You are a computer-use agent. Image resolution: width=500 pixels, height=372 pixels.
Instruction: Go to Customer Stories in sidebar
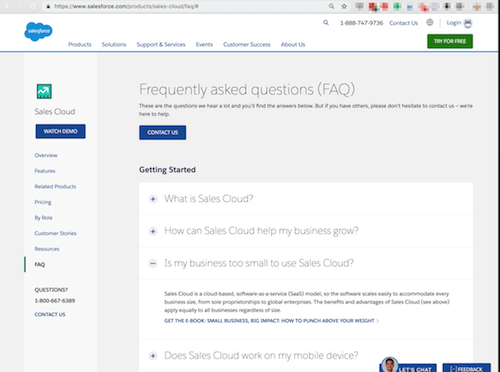(x=55, y=233)
